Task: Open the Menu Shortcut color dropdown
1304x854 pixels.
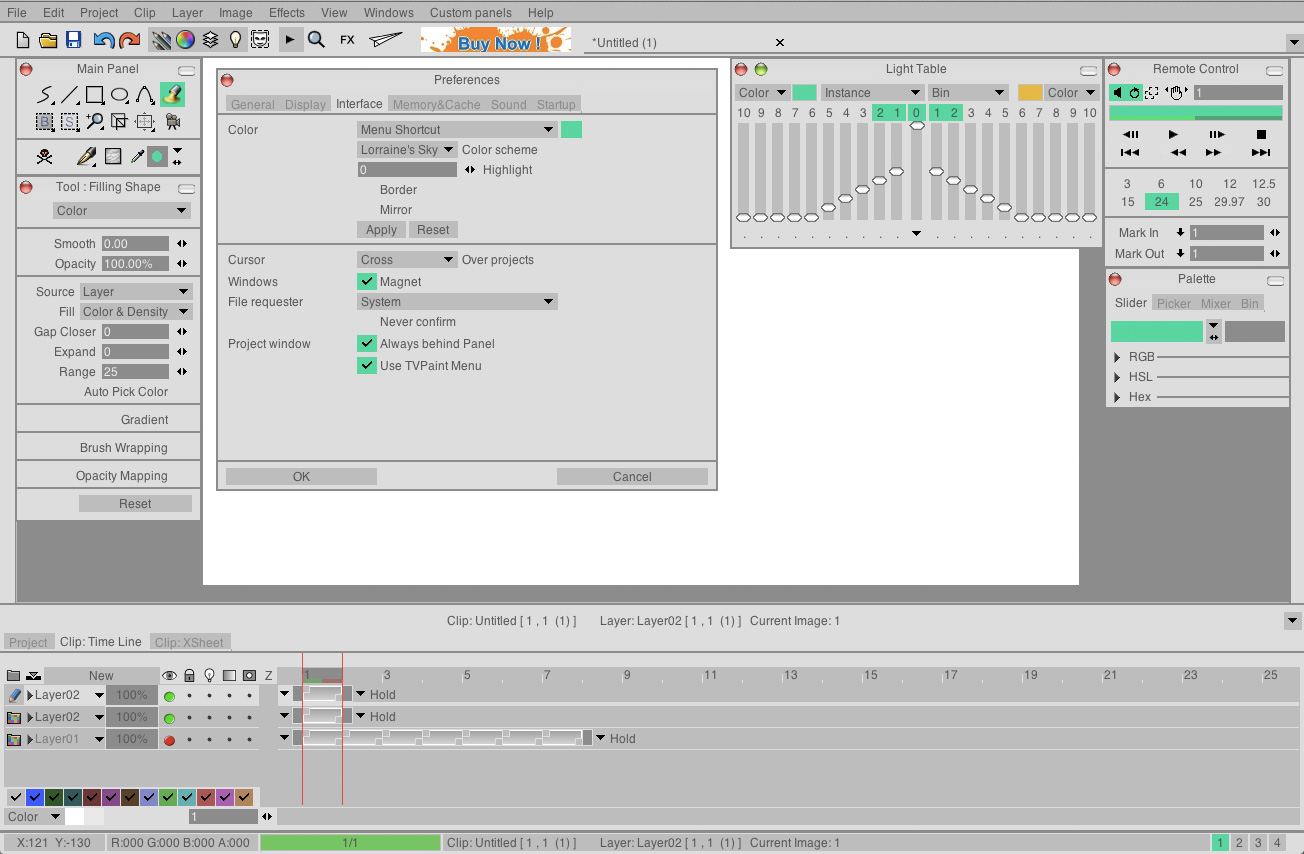Action: (457, 130)
